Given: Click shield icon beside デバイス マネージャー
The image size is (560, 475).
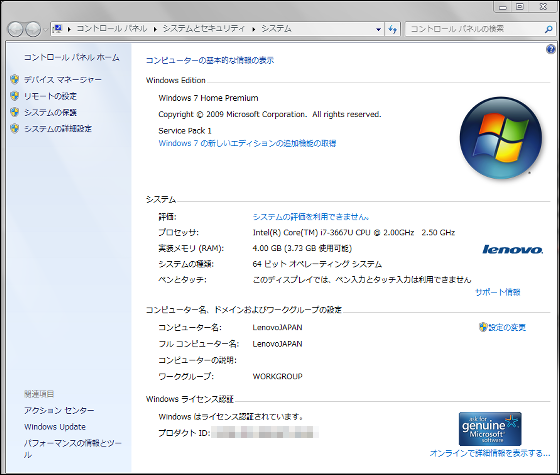Looking at the screenshot, I should (15, 79).
